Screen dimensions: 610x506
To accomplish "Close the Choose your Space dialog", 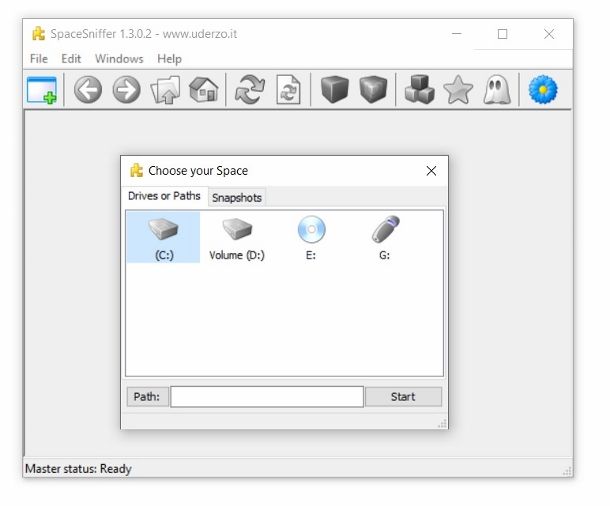I will (x=431, y=171).
